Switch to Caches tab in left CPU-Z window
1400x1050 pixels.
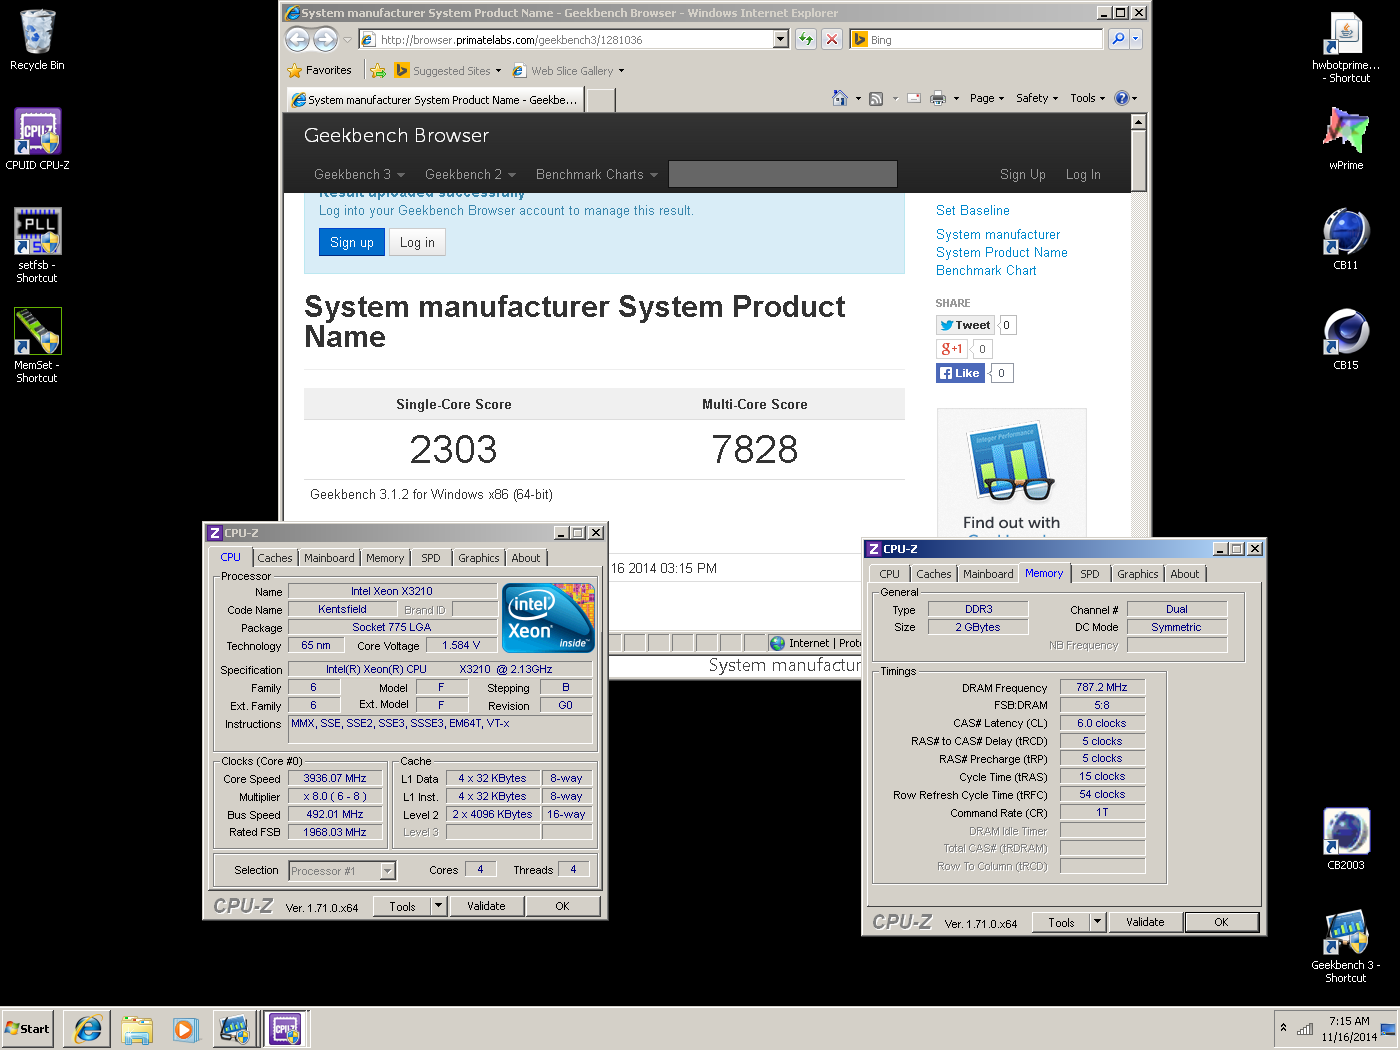[275, 558]
